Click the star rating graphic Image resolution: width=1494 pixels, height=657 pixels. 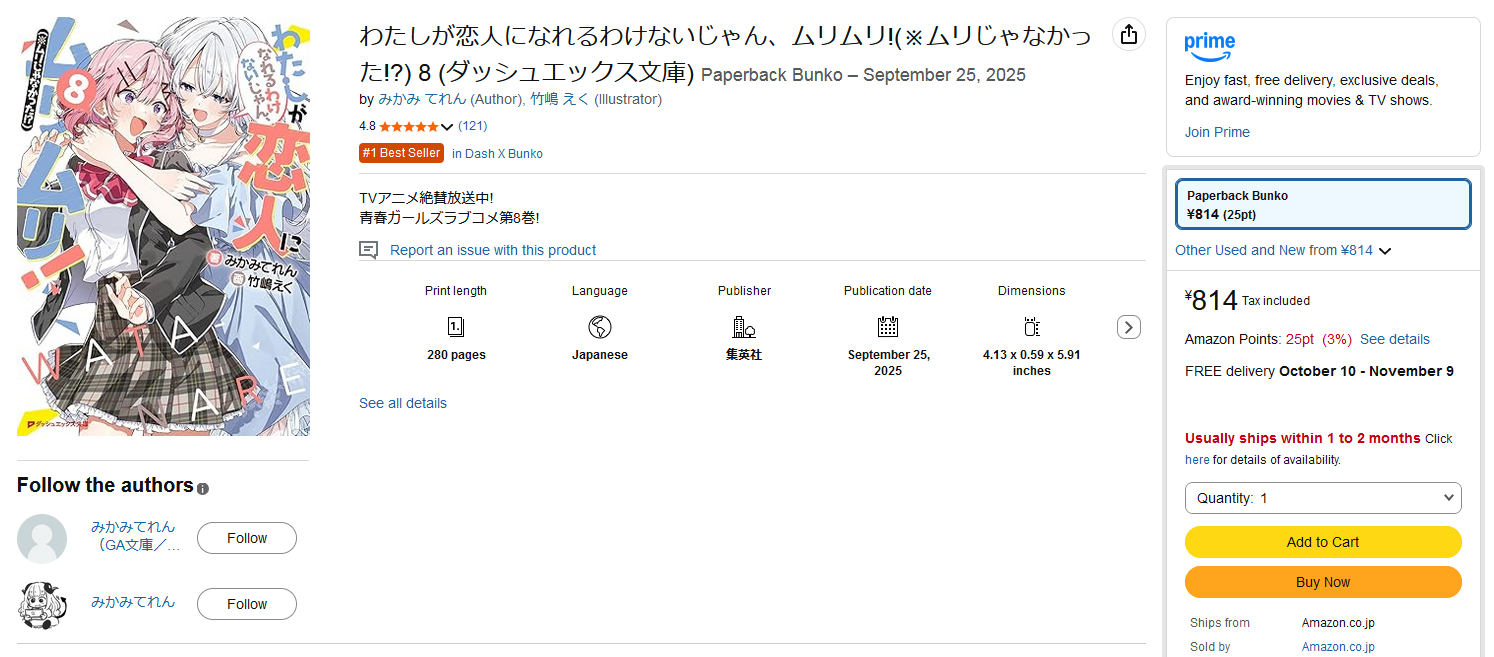click(408, 126)
